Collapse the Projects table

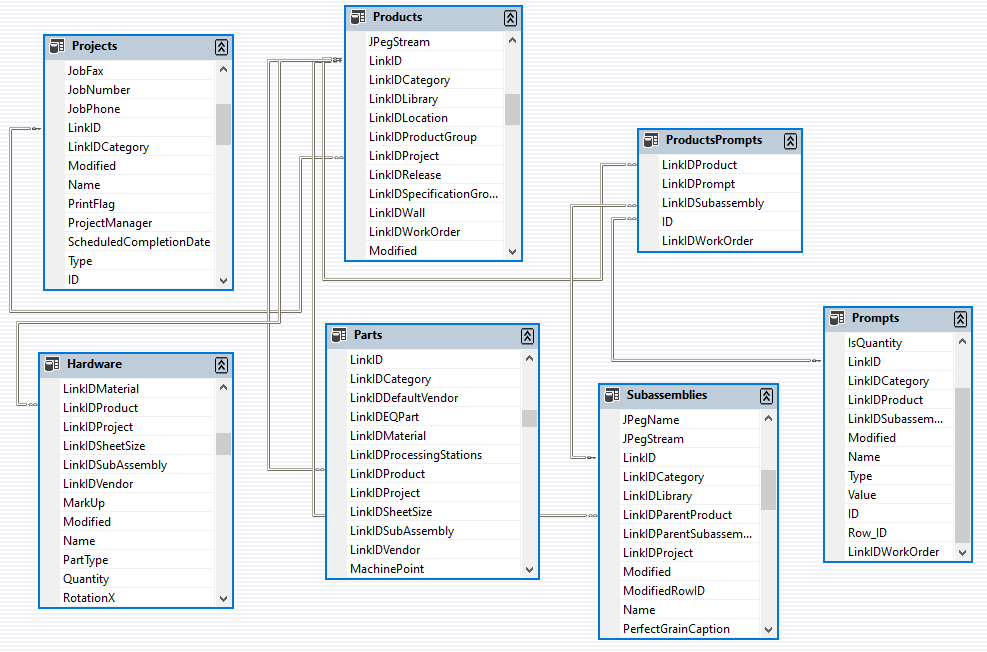222,47
